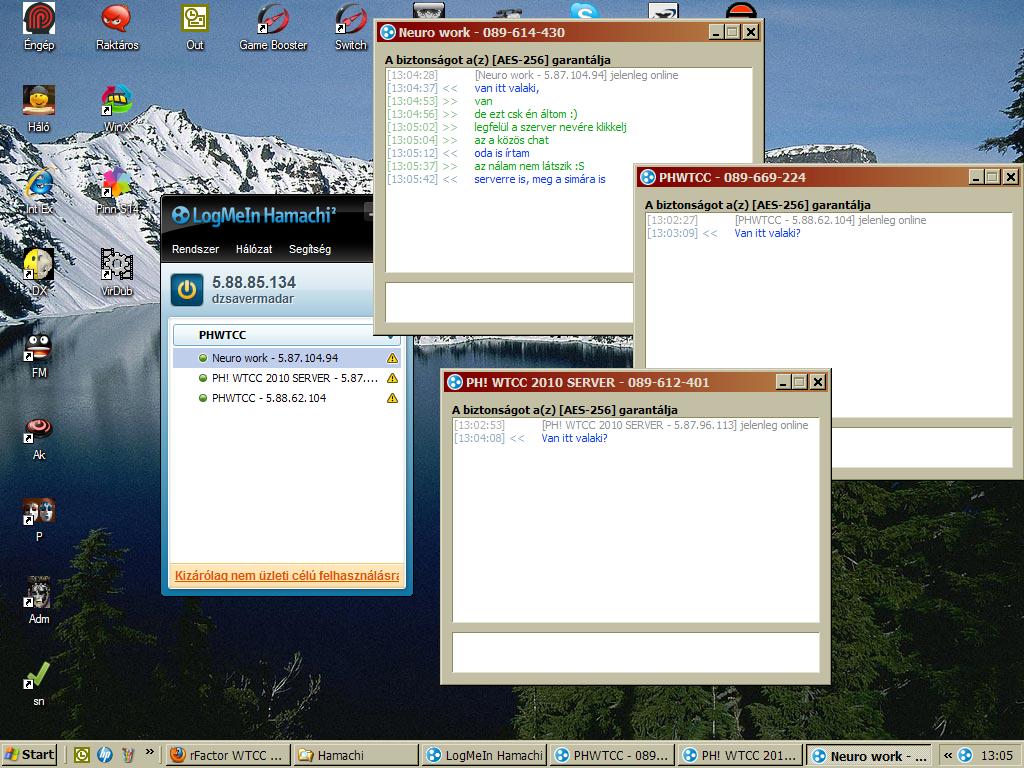
Task: Open the Adm desktop shortcut
Action: (x=39, y=601)
